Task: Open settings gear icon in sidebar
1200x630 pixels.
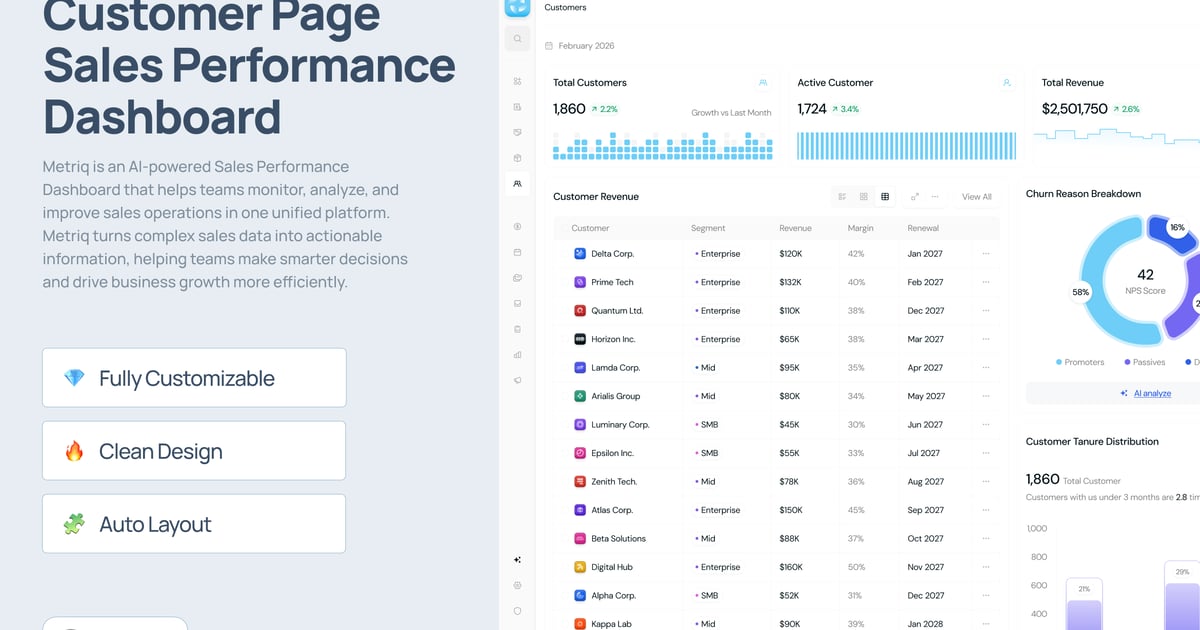Action: (517, 585)
